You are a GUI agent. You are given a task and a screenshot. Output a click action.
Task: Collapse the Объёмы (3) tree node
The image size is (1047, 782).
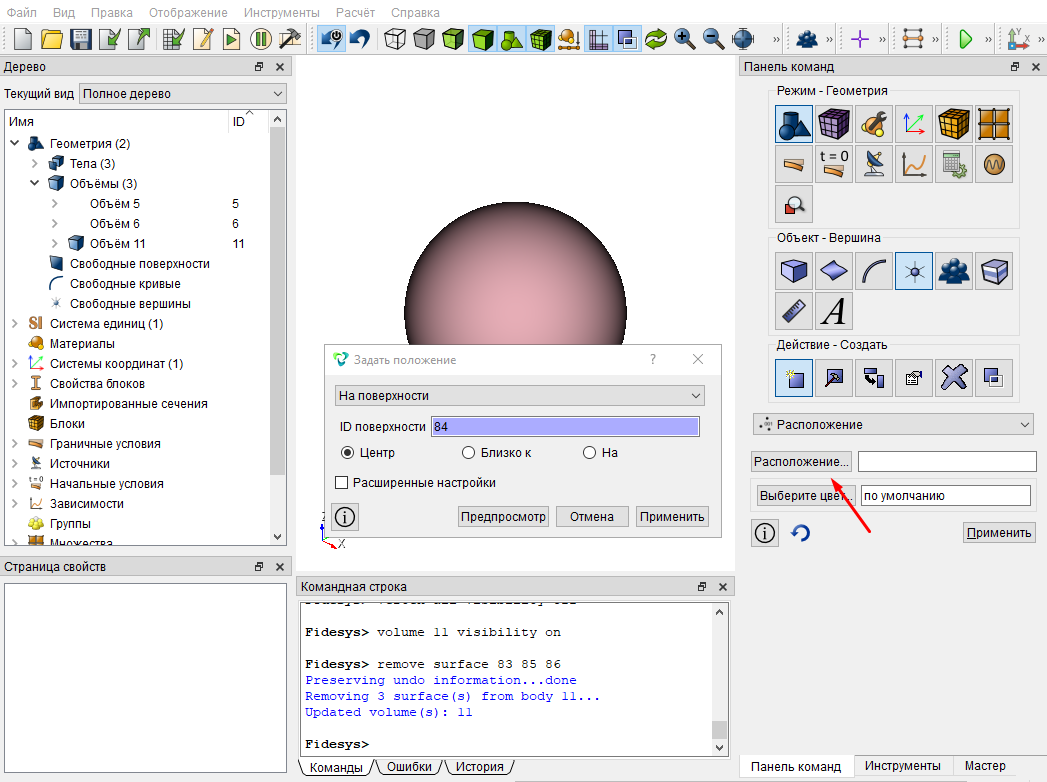point(35,183)
